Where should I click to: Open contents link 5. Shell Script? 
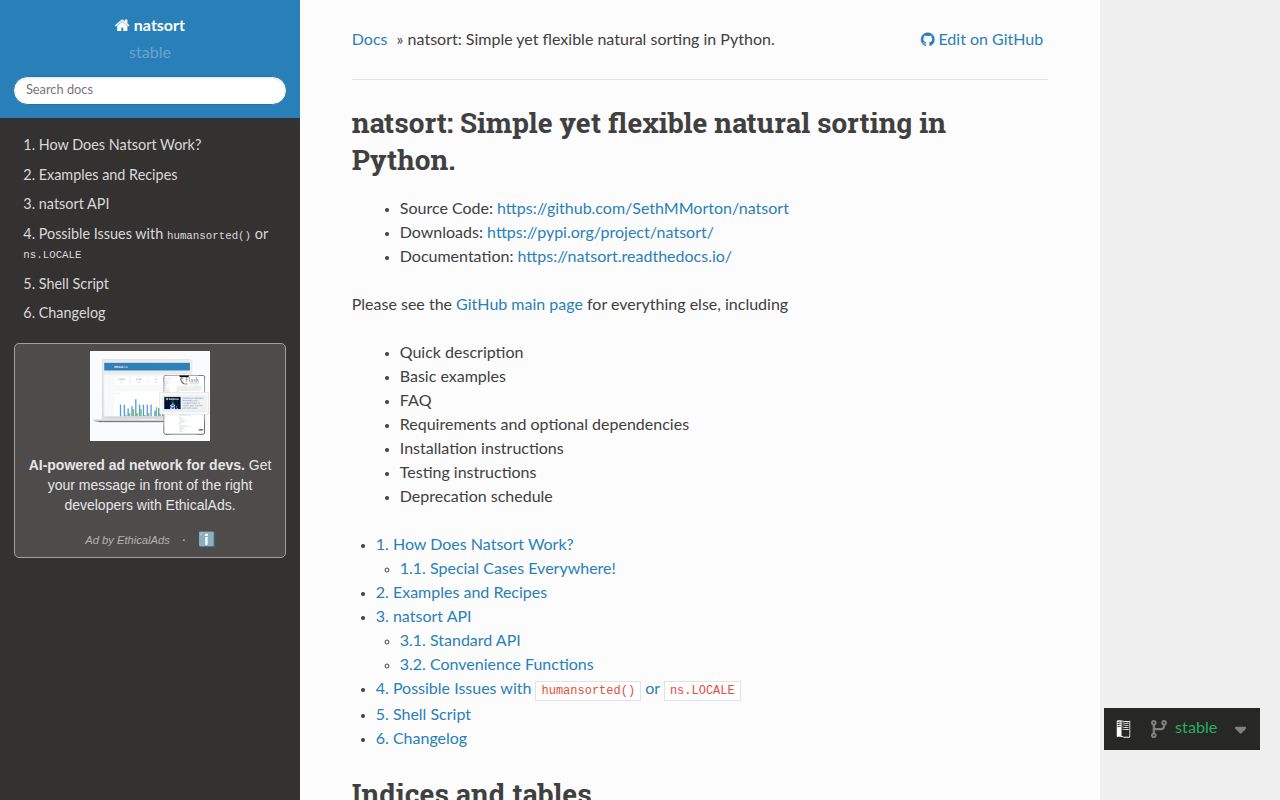(423, 715)
